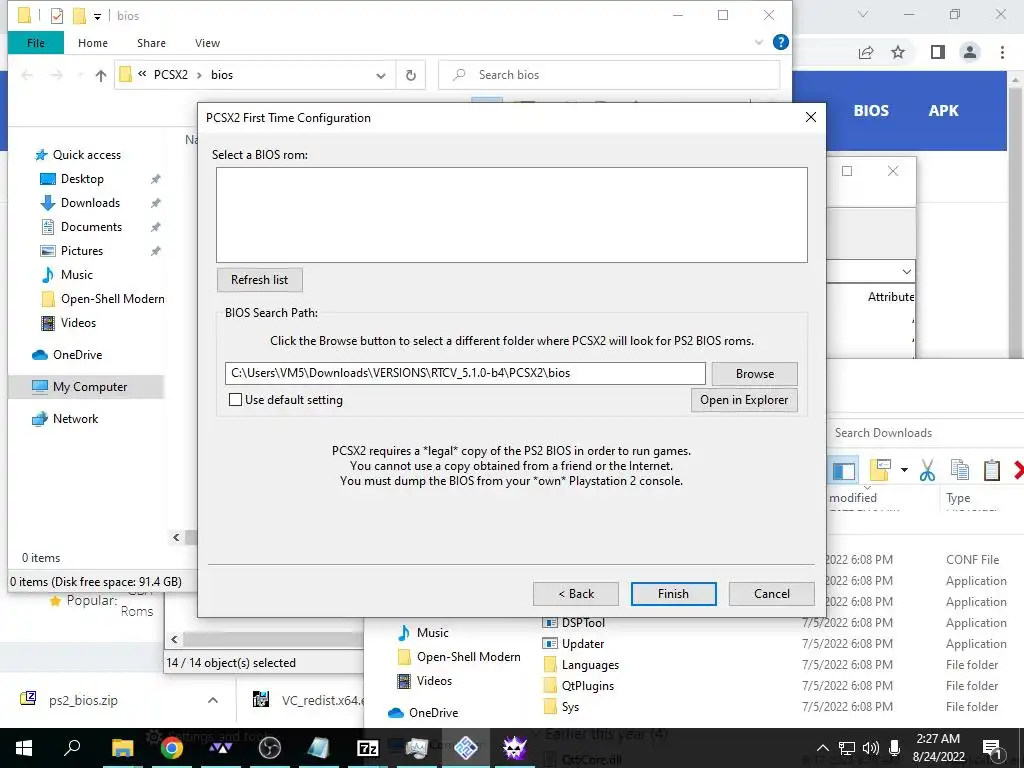This screenshot has height=768, width=1024.
Task: Open Downloads in bios Explorer sidebar
Action: point(90,203)
